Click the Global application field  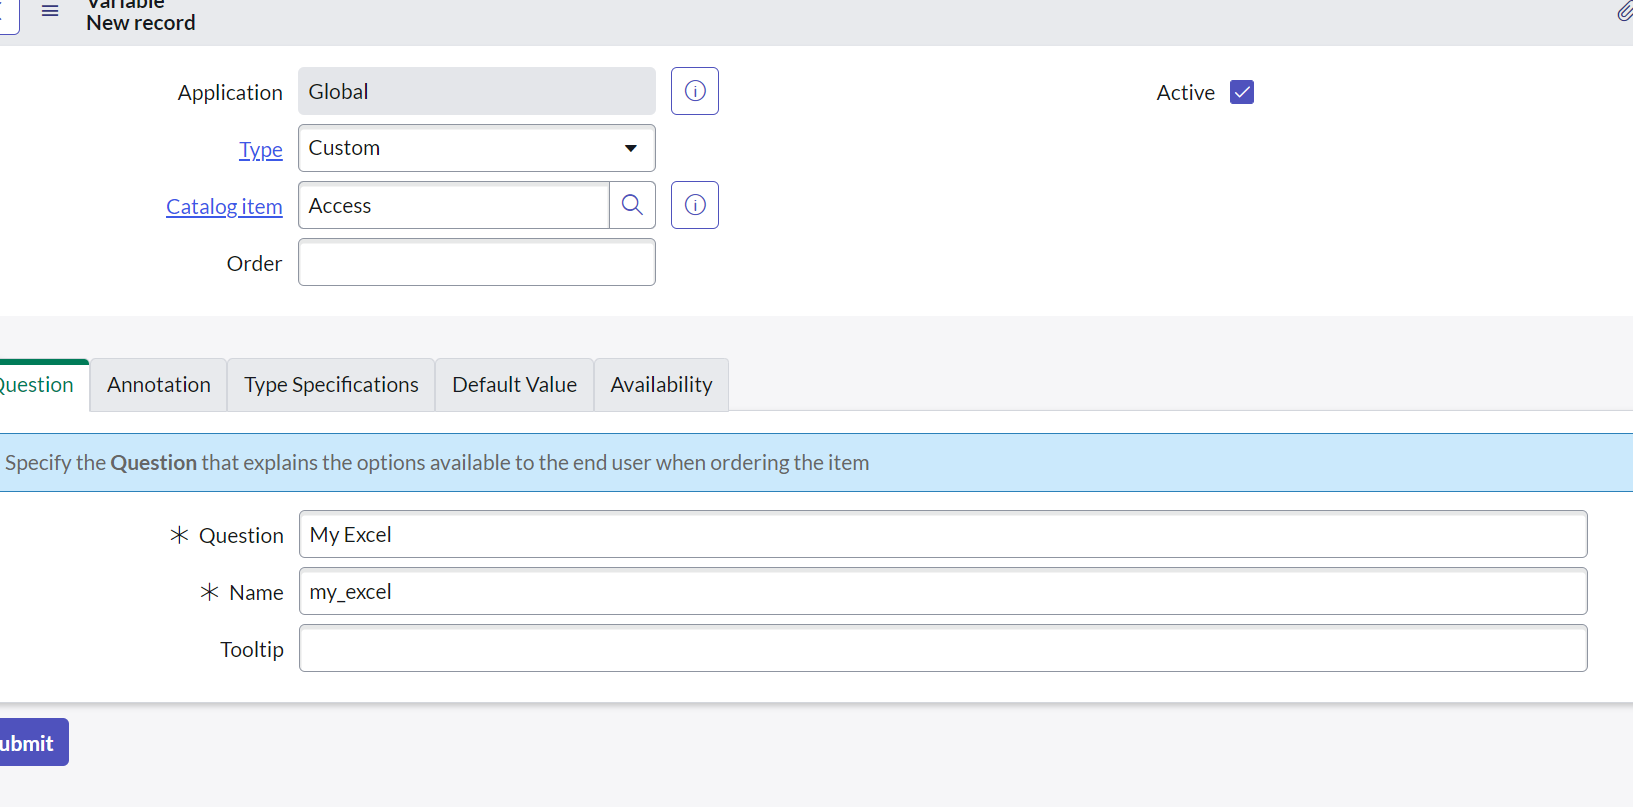[x=477, y=91]
